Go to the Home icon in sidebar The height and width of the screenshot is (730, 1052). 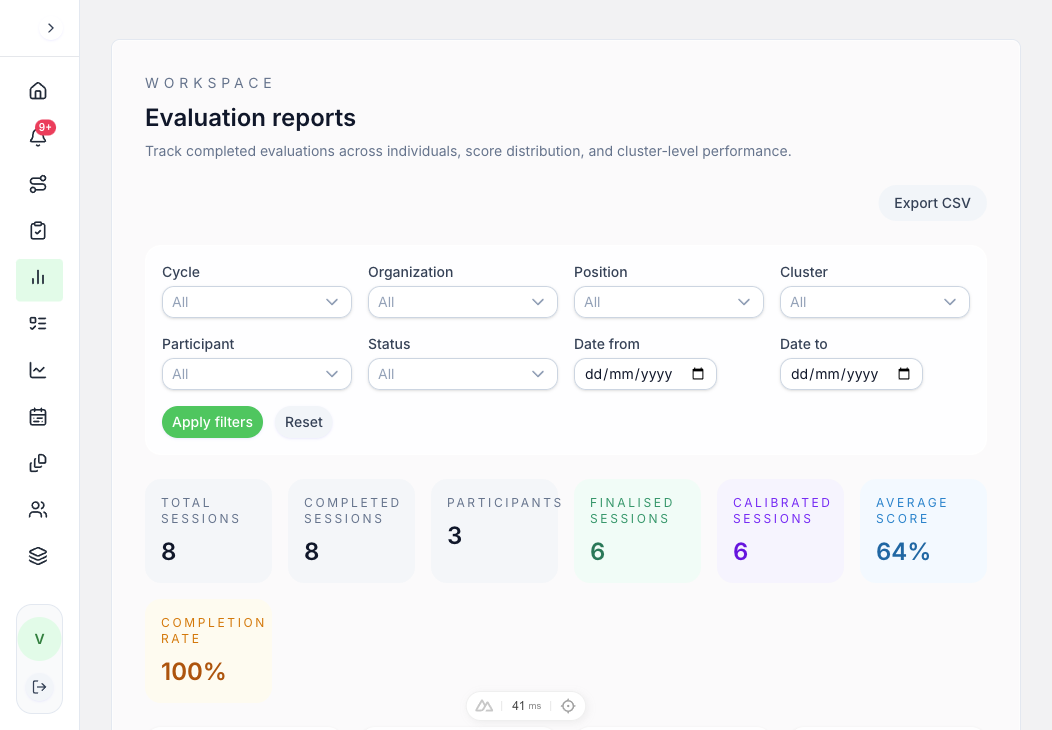pyautogui.click(x=38, y=91)
